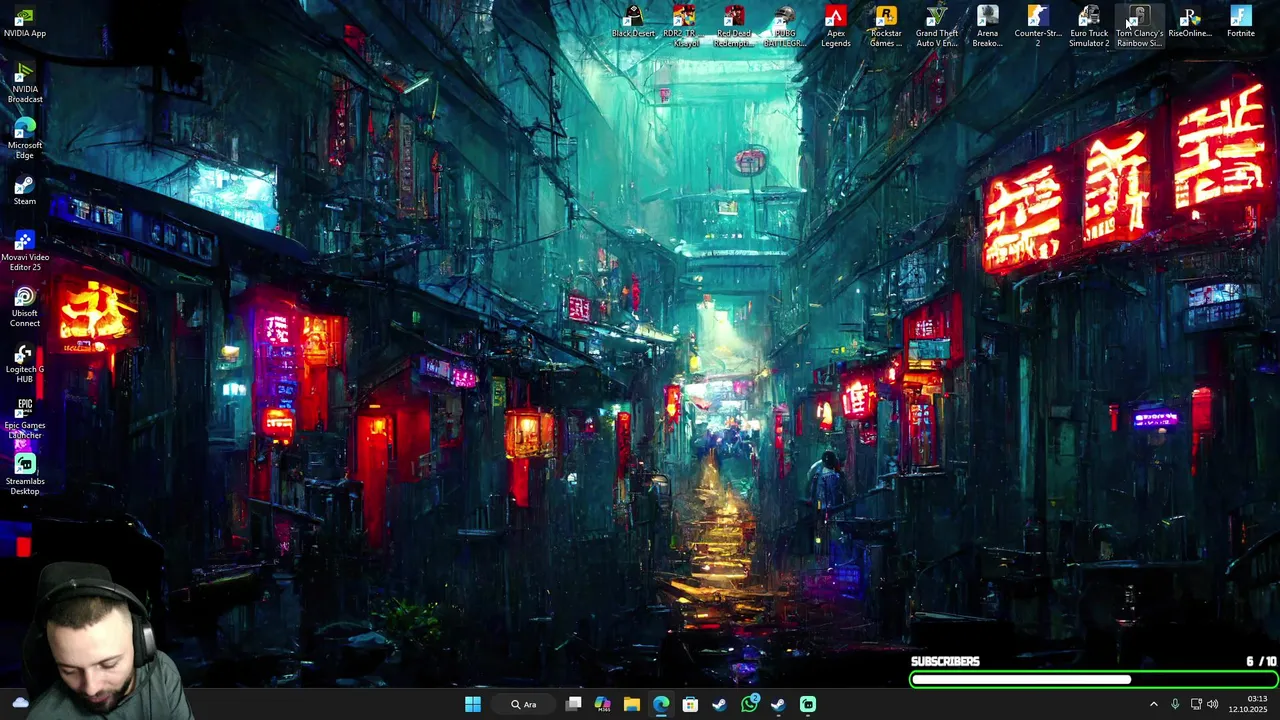Viewport: 1280px width, 720px height.
Task: Click the volume speaker tray icon
Action: (x=1213, y=704)
